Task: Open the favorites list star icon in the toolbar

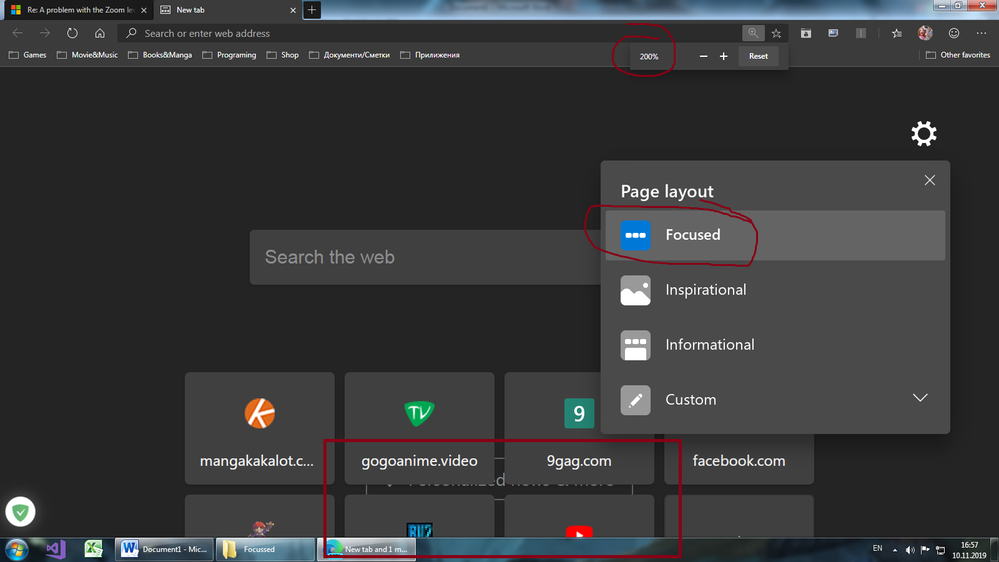Action: tap(896, 33)
